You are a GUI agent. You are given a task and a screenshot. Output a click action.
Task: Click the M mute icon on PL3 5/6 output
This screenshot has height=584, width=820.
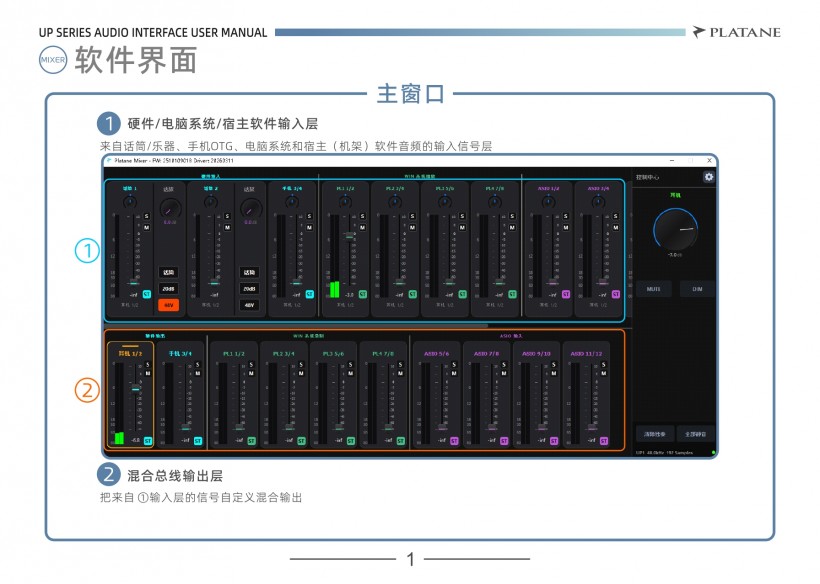pyautogui.click(x=350, y=374)
